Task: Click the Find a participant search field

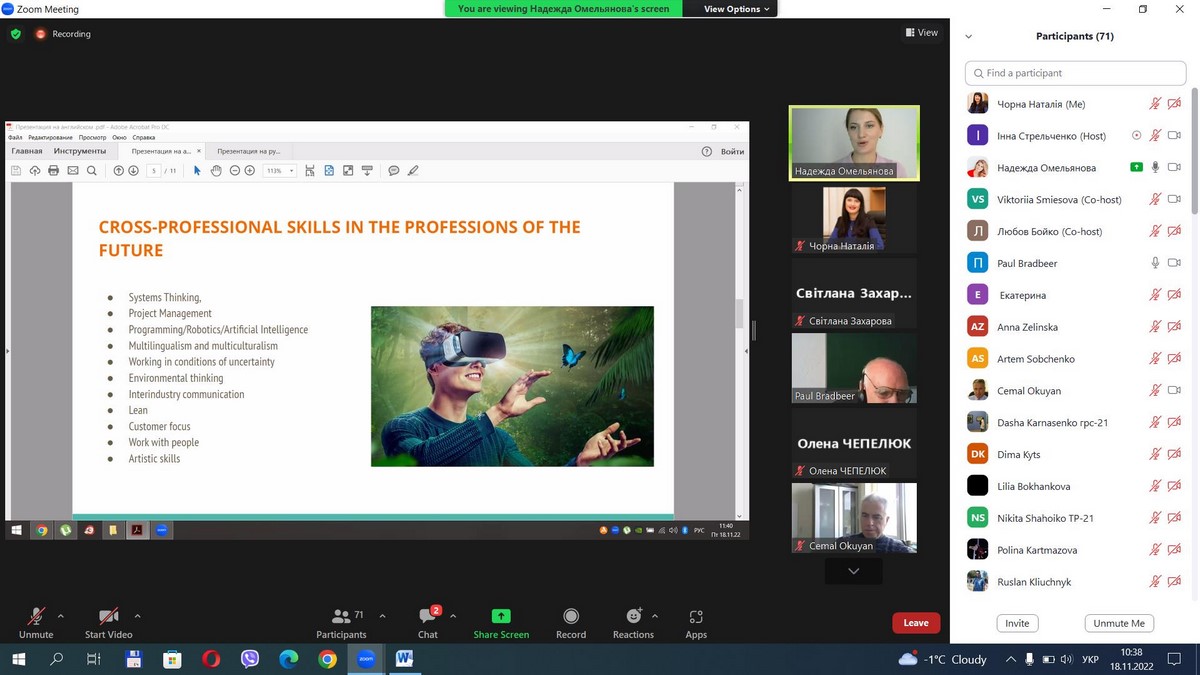Action: point(1075,73)
